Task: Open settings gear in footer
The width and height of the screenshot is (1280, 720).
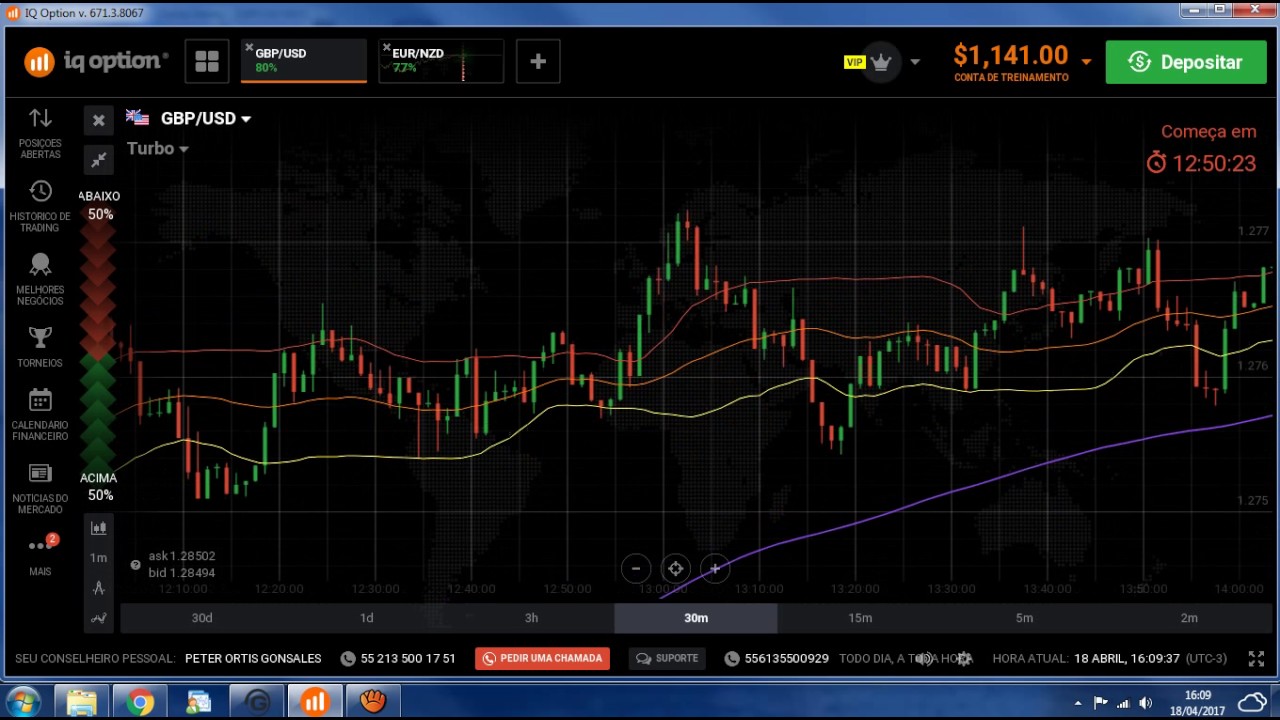Action: coord(964,659)
